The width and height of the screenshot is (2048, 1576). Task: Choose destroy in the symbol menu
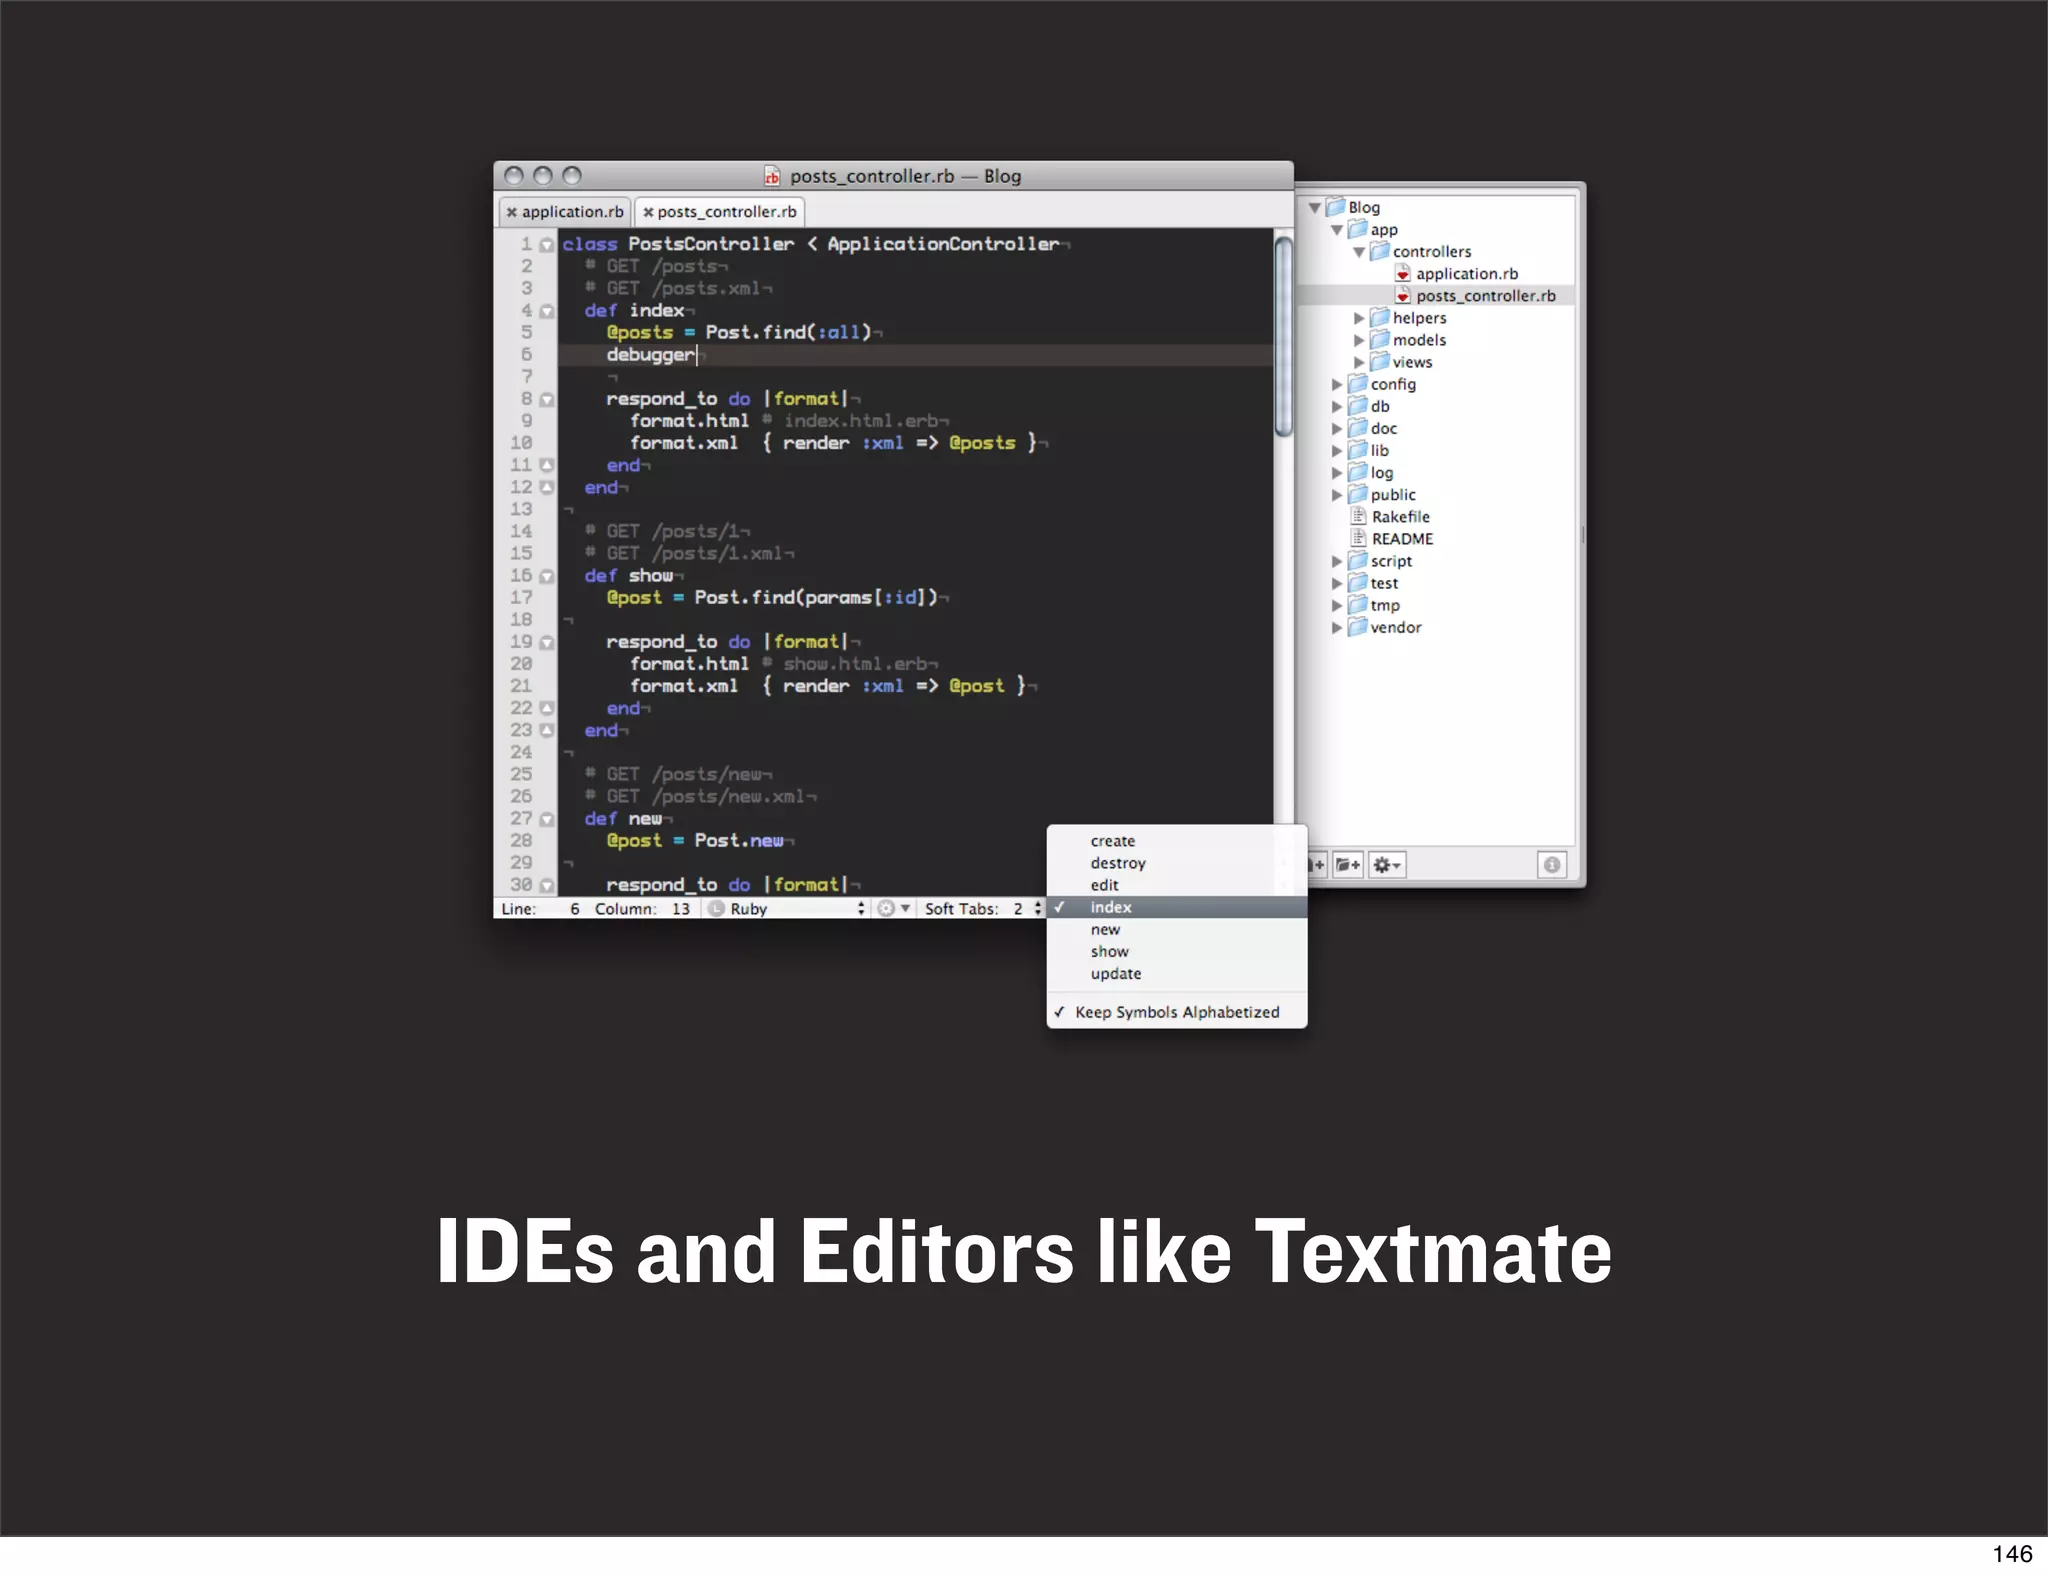[1177, 863]
